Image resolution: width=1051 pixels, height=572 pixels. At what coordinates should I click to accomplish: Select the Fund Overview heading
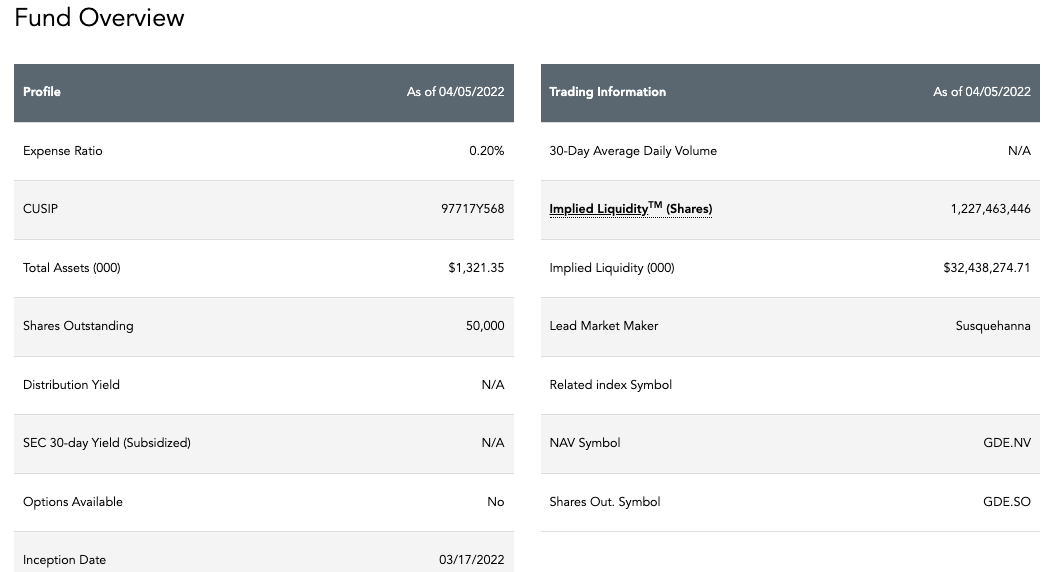[99, 17]
